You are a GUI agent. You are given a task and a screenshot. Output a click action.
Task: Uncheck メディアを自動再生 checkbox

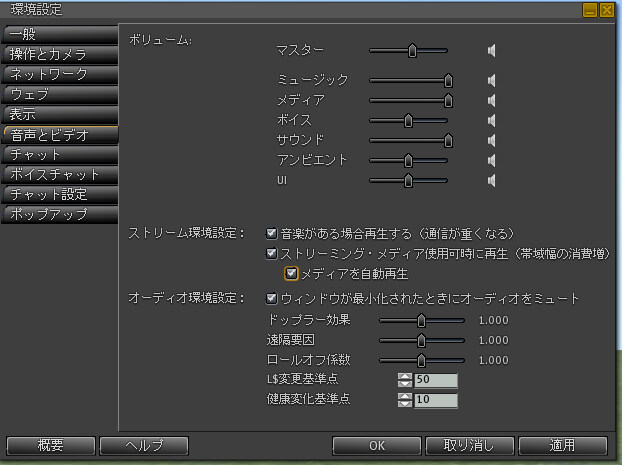(x=291, y=273)
